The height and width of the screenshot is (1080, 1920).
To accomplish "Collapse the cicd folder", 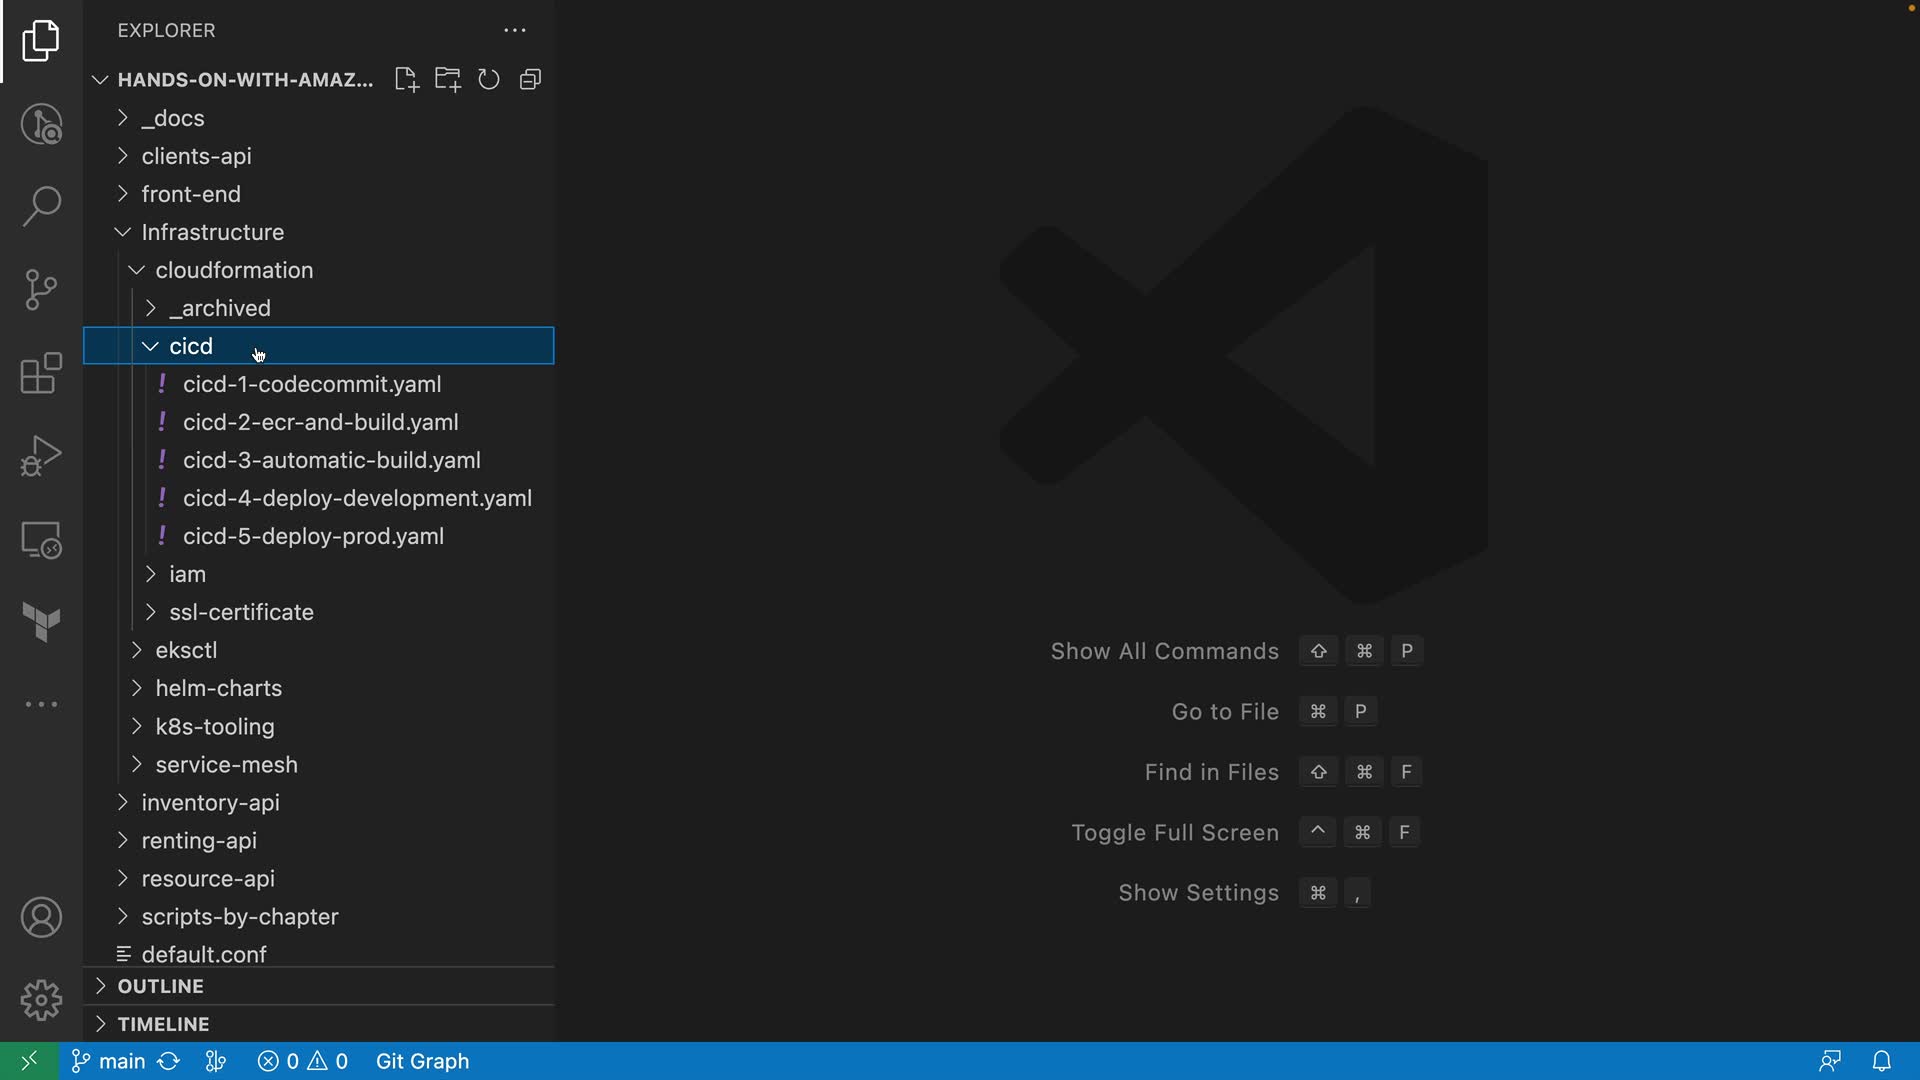I will (x=190, y=346).
